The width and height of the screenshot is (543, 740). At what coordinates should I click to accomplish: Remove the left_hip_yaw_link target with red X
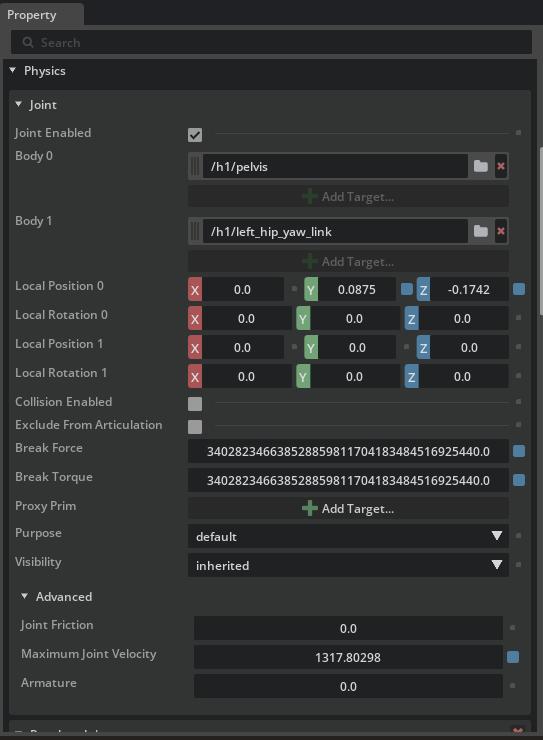pos(501,231)
